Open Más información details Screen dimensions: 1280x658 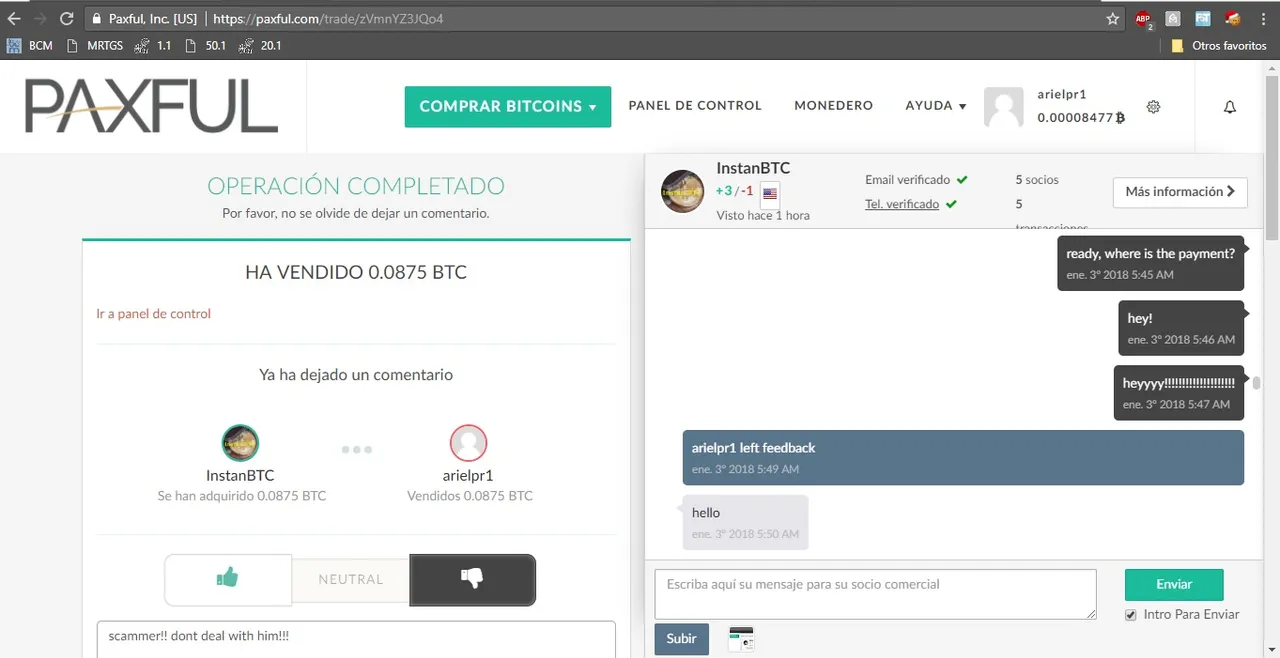[1180, 191]
